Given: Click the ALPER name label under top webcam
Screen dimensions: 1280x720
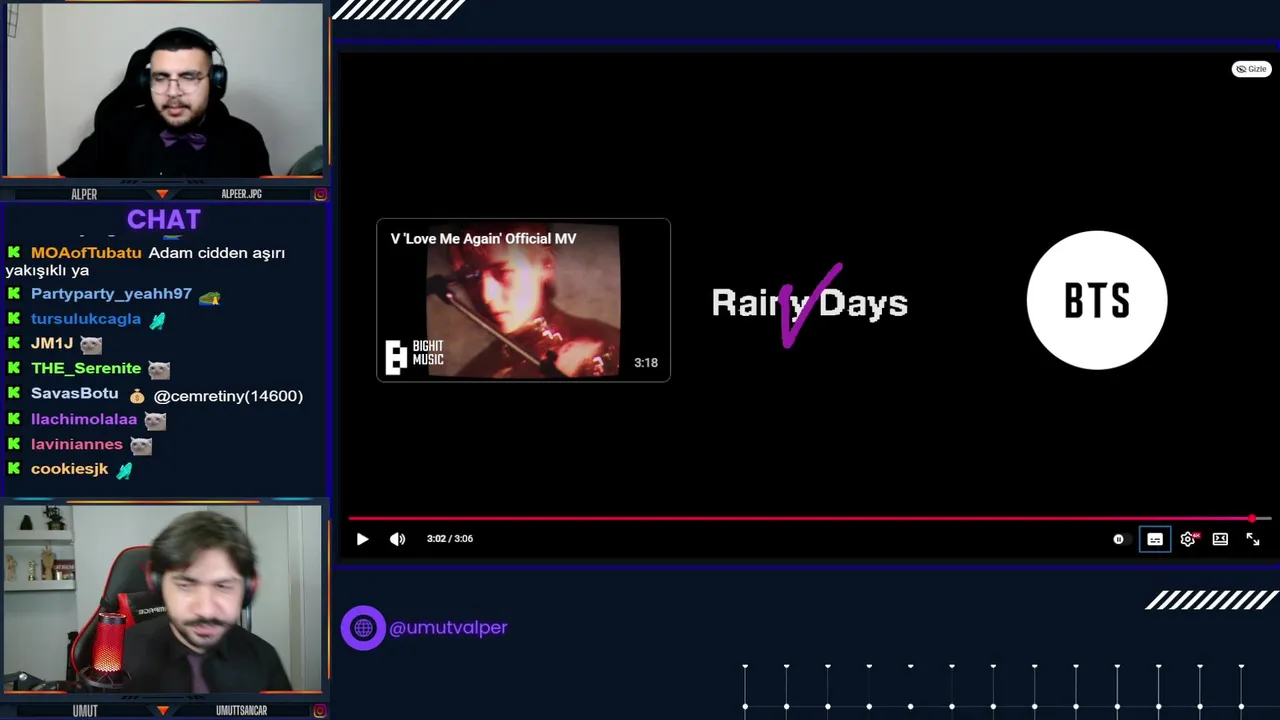Looking at the screenshot, I should (84, 194).
